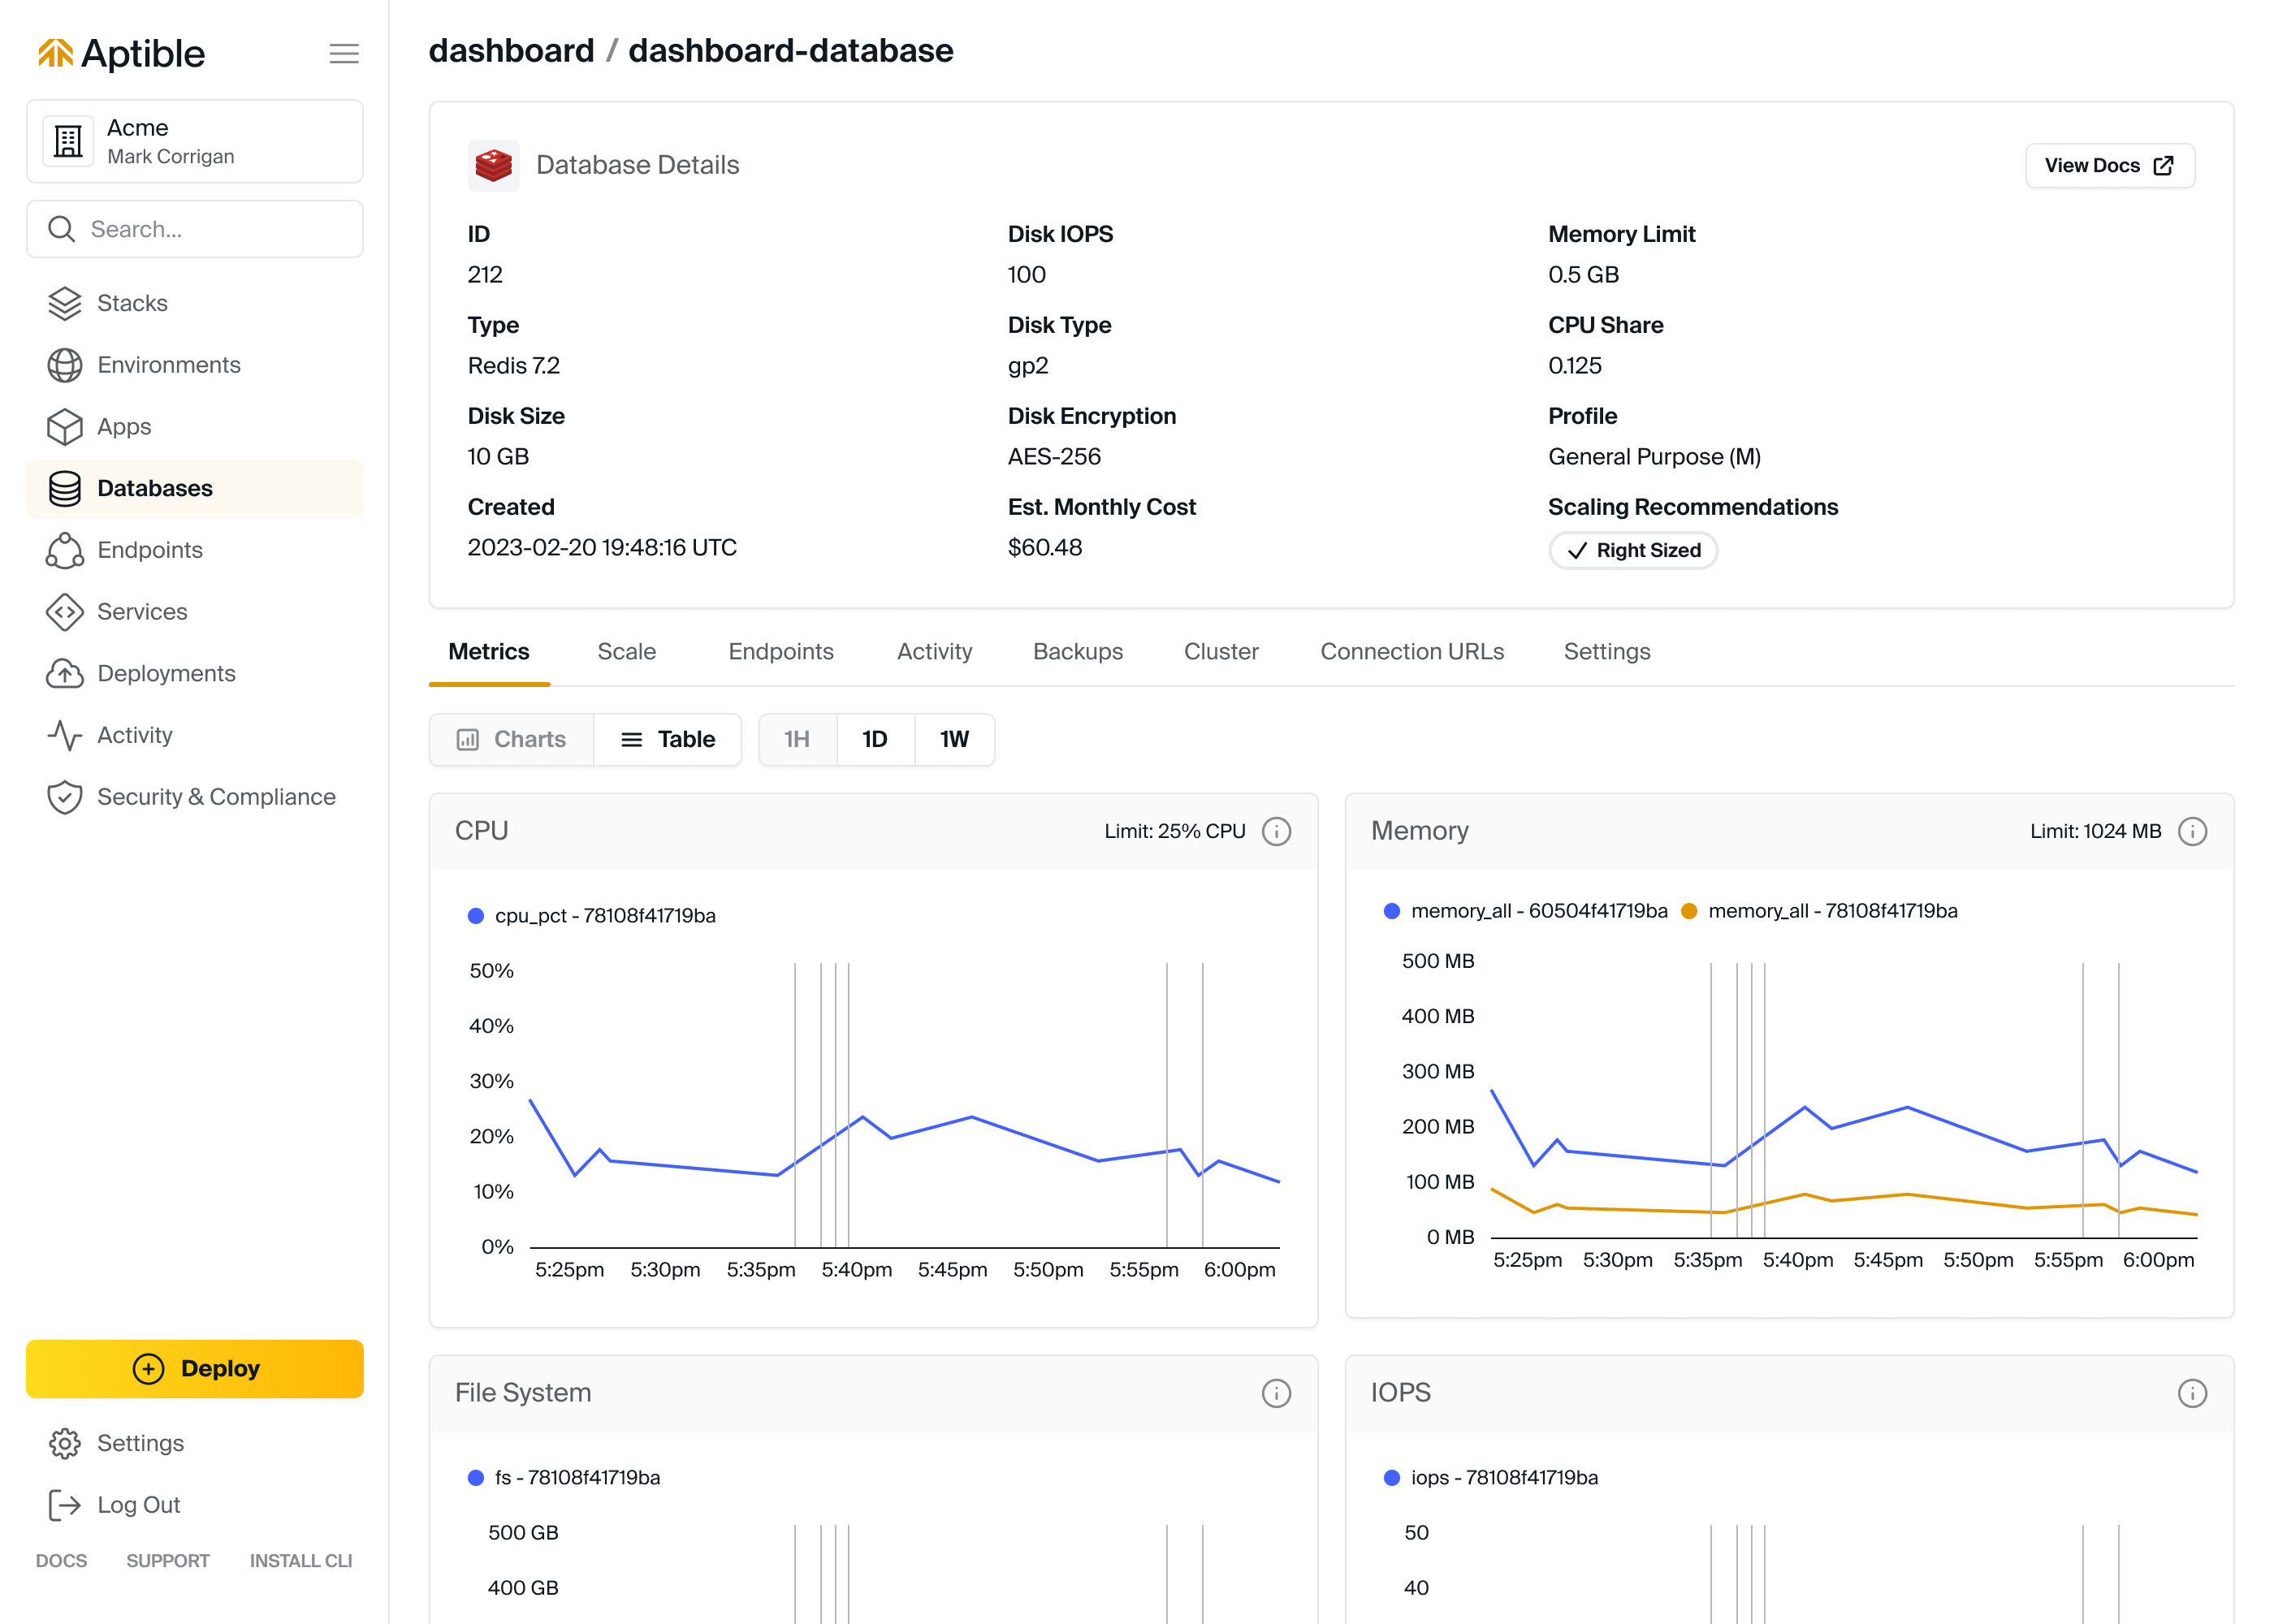2274x1624 pixels.
Task: Click the File System info icon
Action: [x=1276, y=1393]
